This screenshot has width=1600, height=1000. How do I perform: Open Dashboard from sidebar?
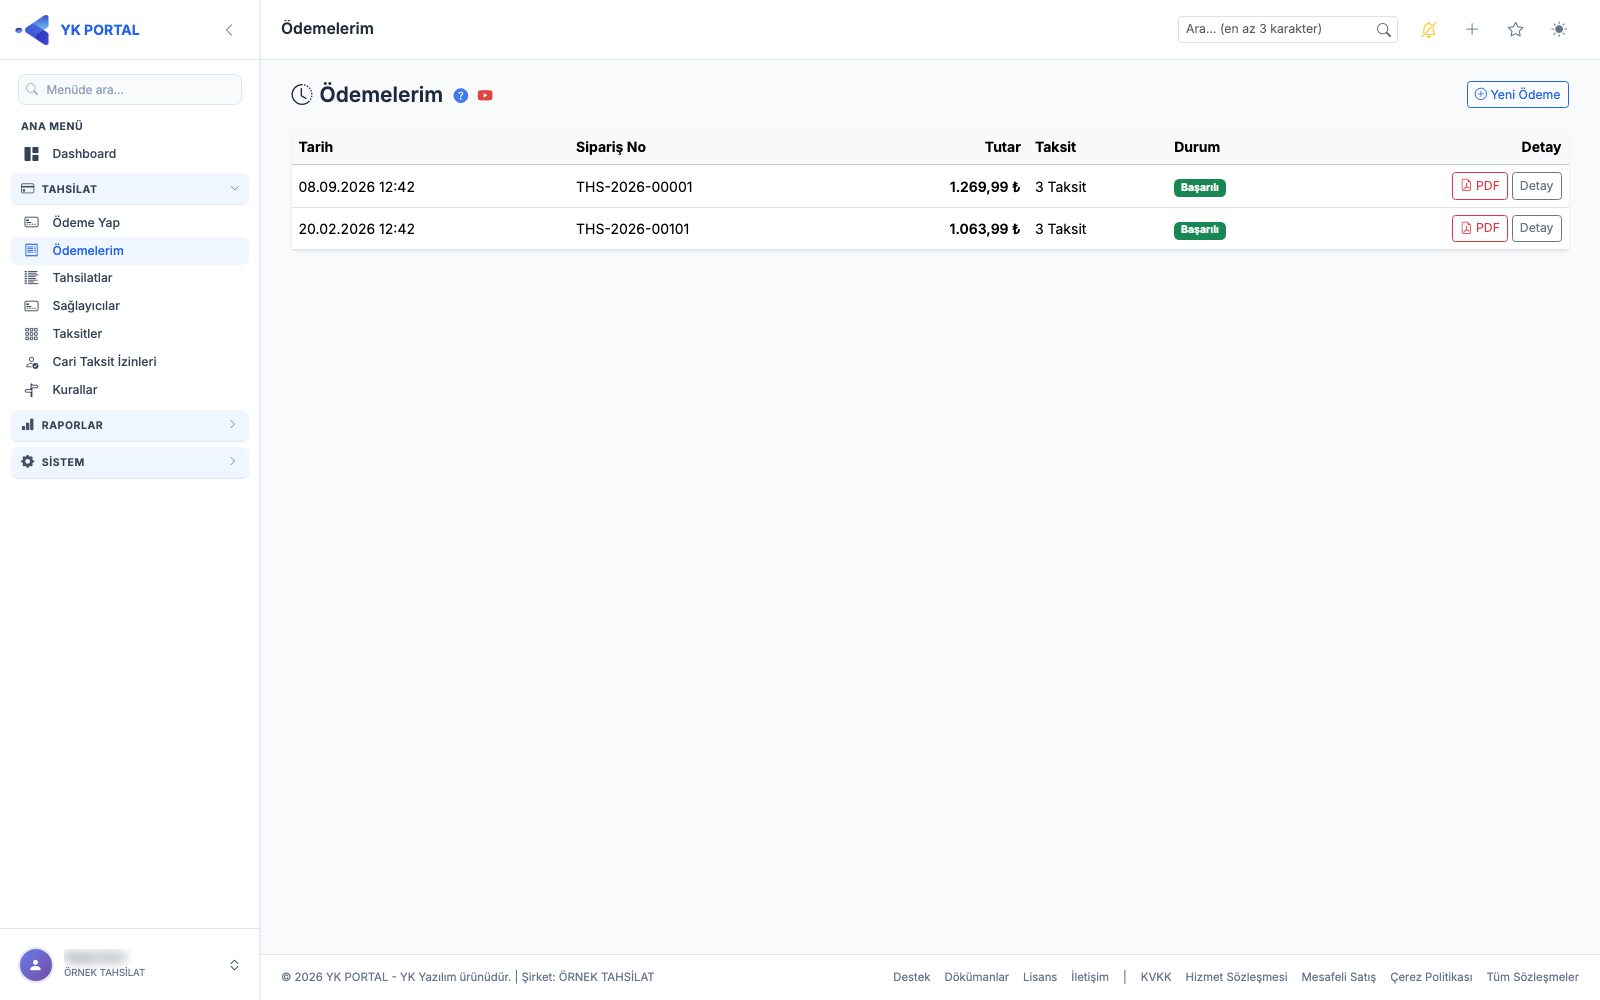click(x=130, y=154)
